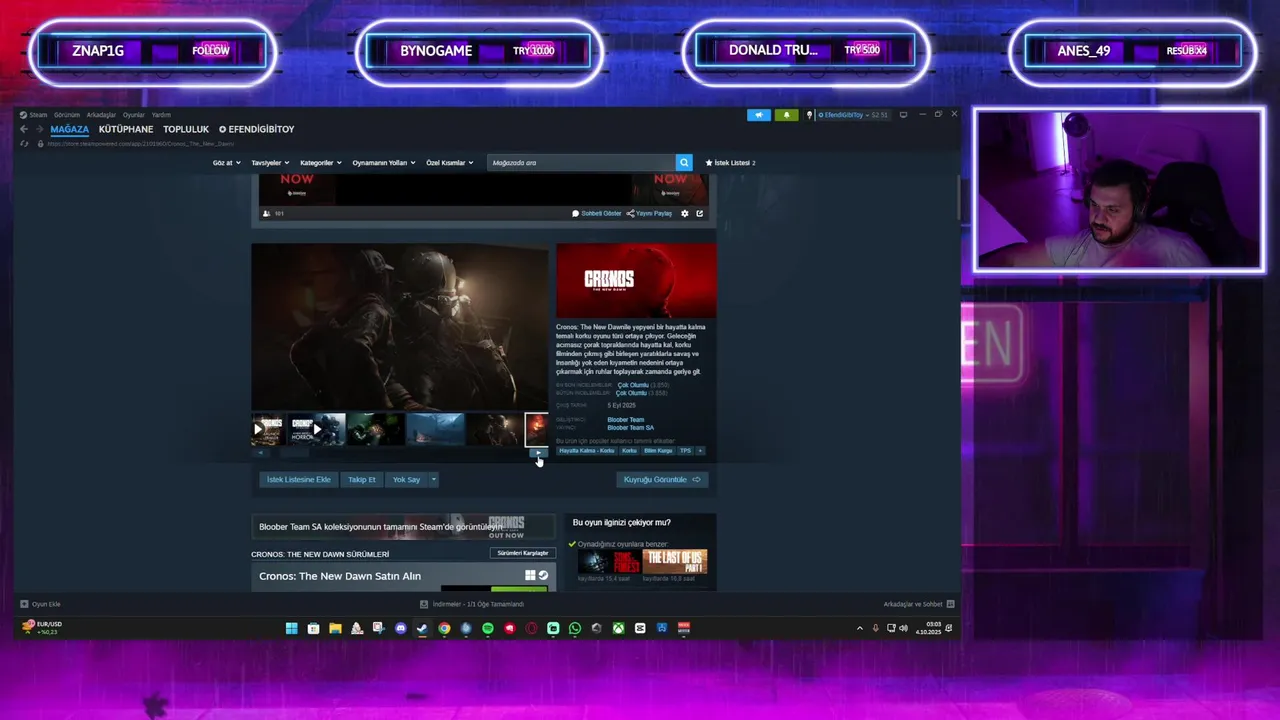The image size is (1280, 720).
Task: Open the Göz at dropdown menu
Action: coord(226,162)
